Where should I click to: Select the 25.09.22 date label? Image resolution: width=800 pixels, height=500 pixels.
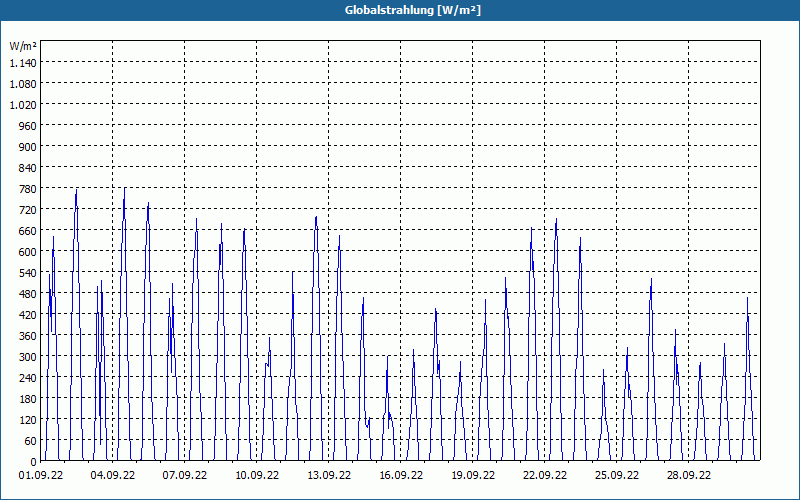coord(617,476)
